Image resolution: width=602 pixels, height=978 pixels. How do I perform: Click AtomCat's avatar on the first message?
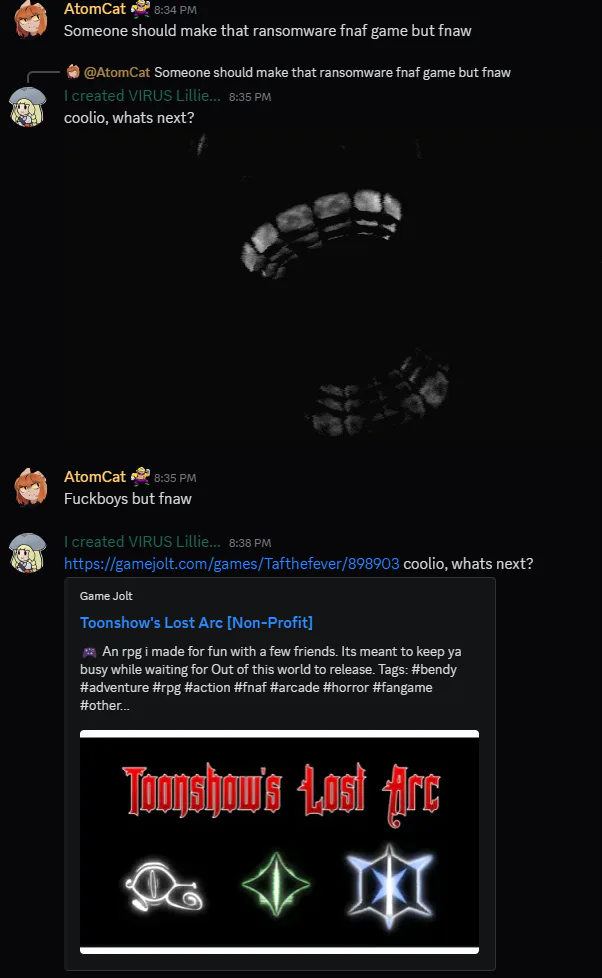click(30, 19)
